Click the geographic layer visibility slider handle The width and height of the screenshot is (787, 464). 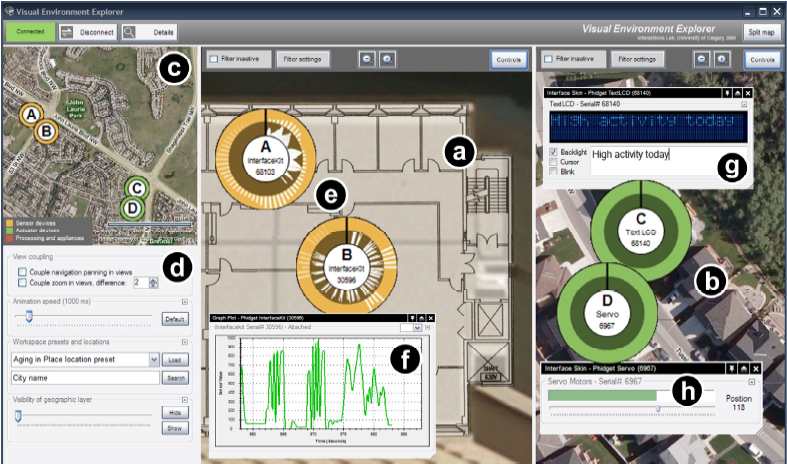click(19, 416)
